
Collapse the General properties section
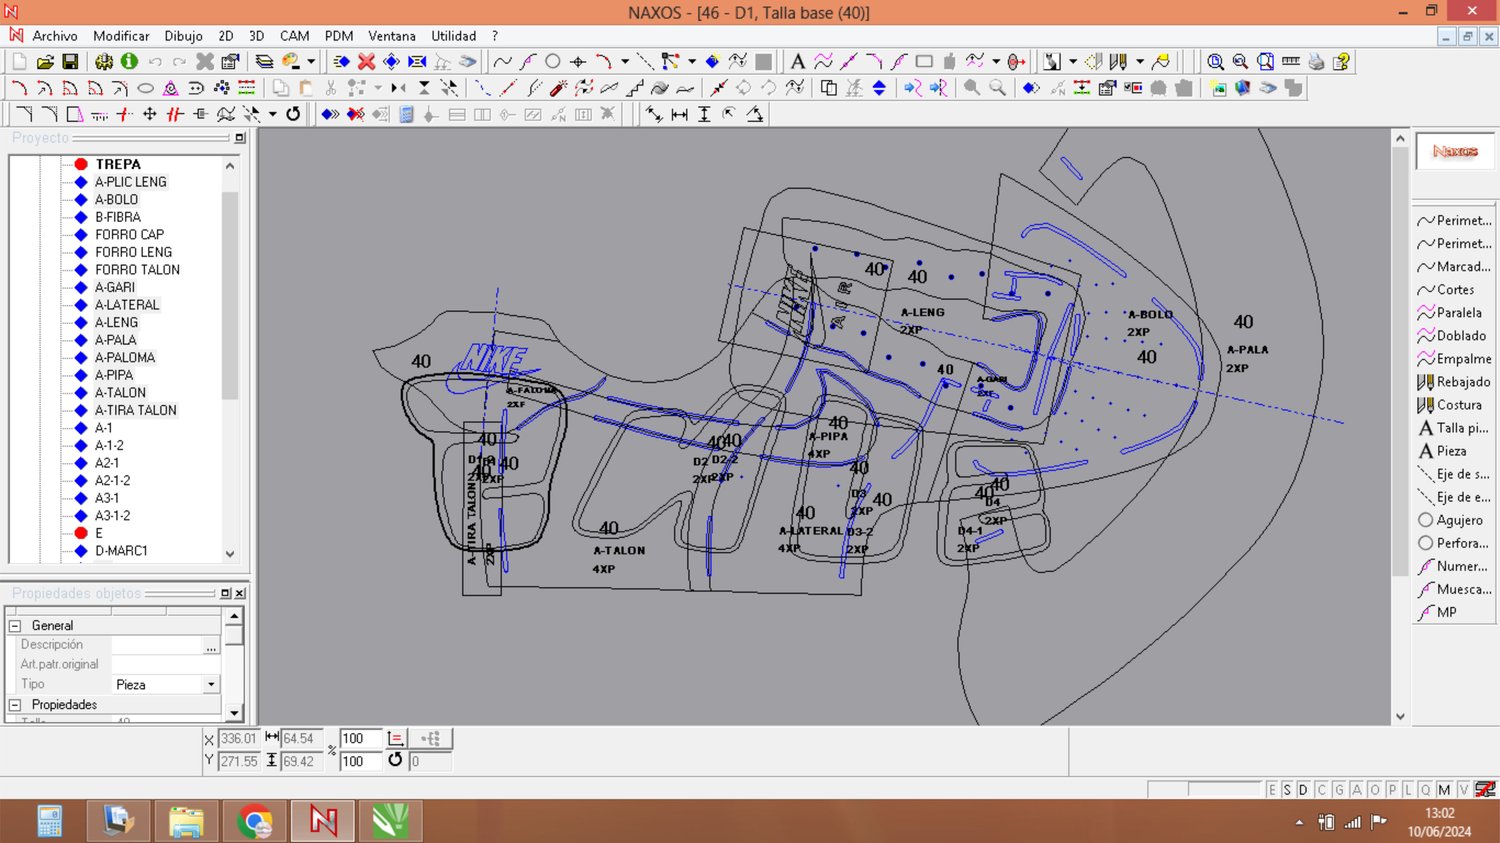pyautogui.click(x=15, y=626)
